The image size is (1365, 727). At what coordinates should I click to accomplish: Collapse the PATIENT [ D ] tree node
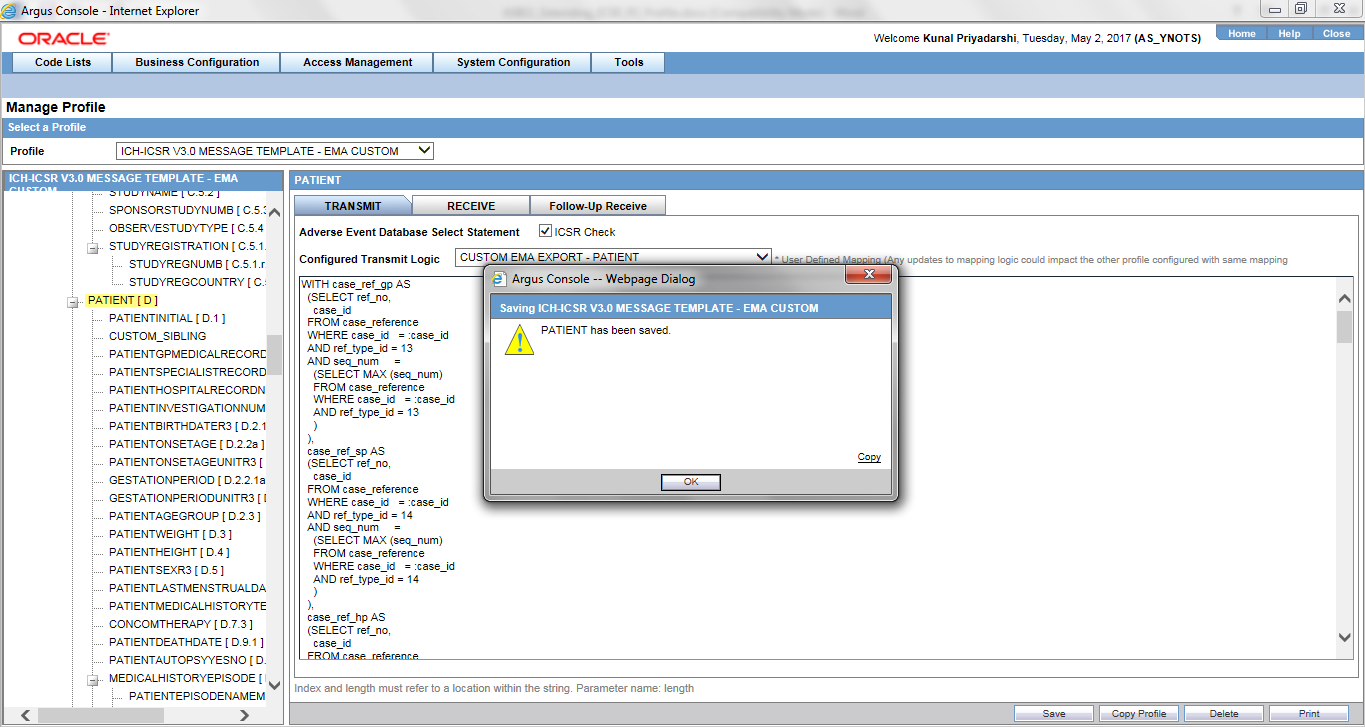(73, 301)
